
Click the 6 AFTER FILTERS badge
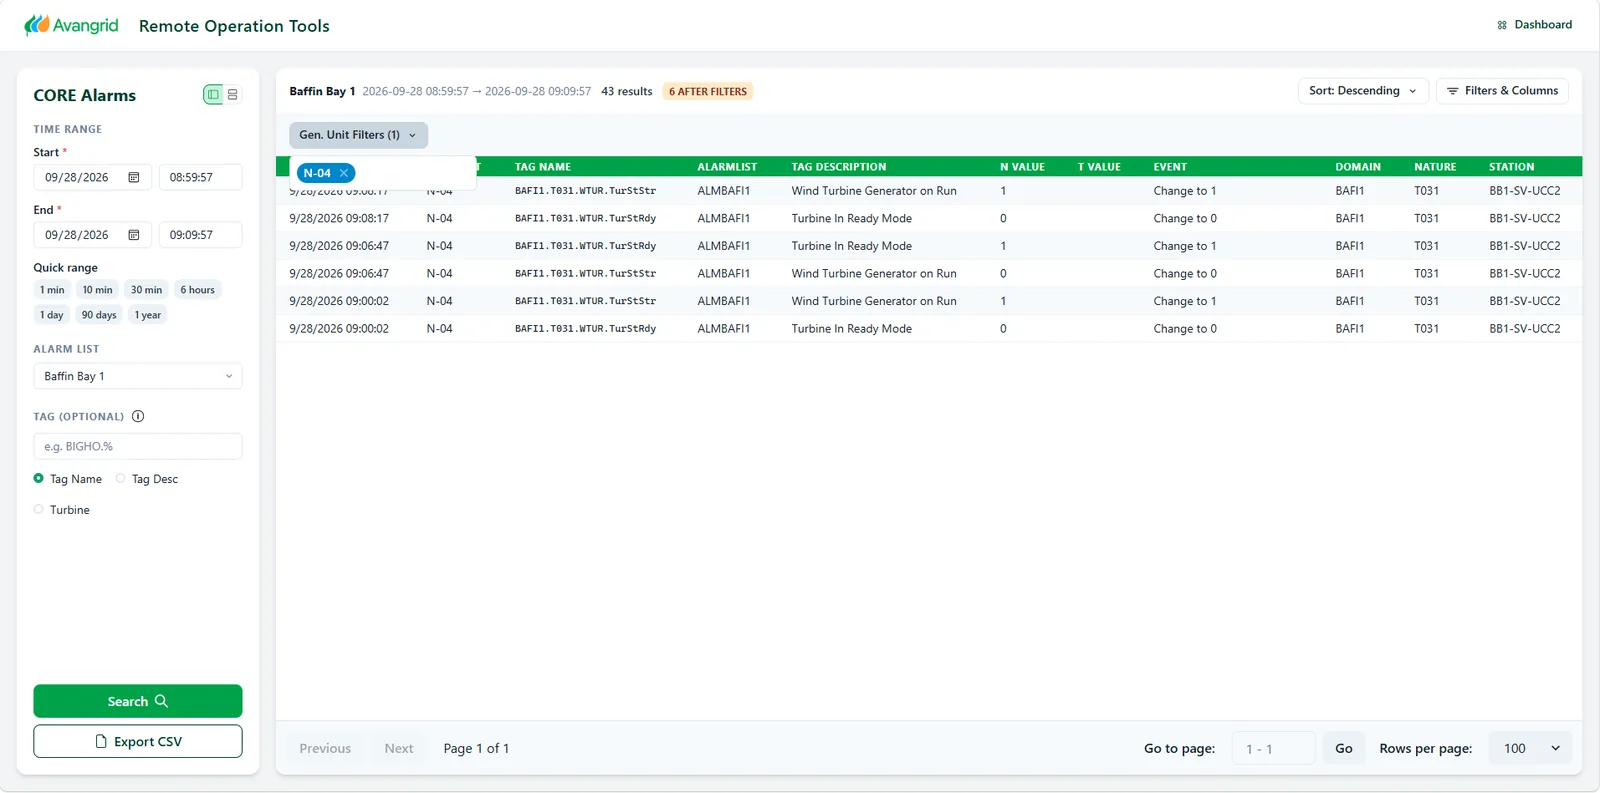[x=708, y=92]
